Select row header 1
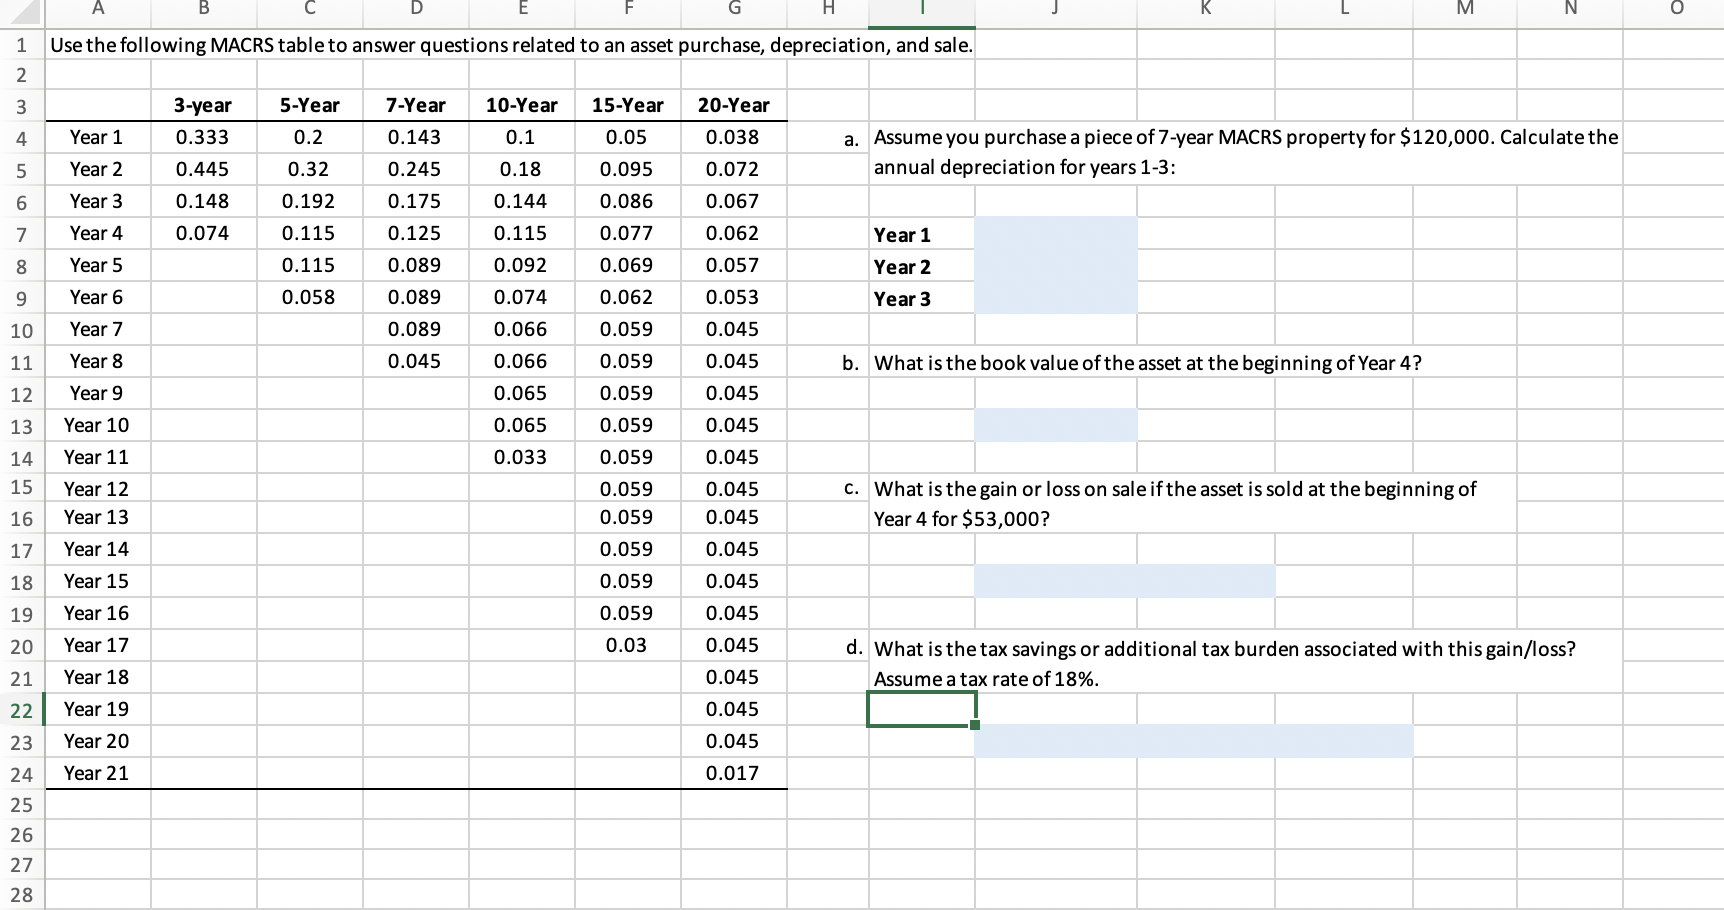The image size is (1724, 910). pos(21,44)
